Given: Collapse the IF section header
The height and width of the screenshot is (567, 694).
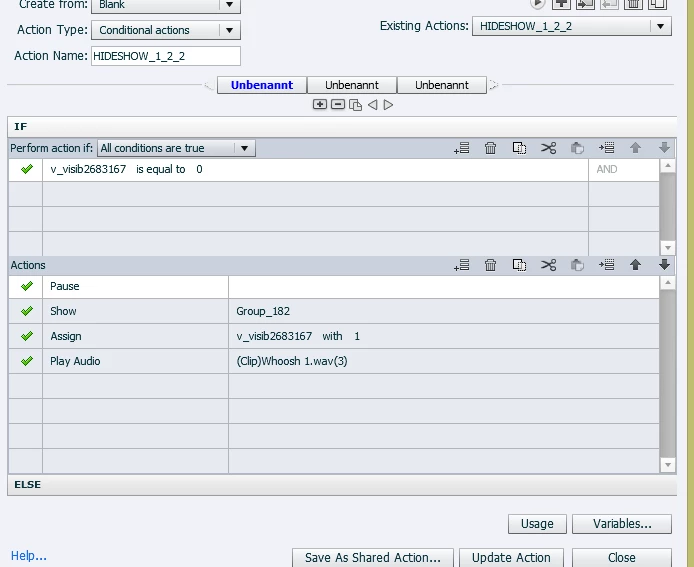Looking at the screenshot, I should tap(342, 127).
